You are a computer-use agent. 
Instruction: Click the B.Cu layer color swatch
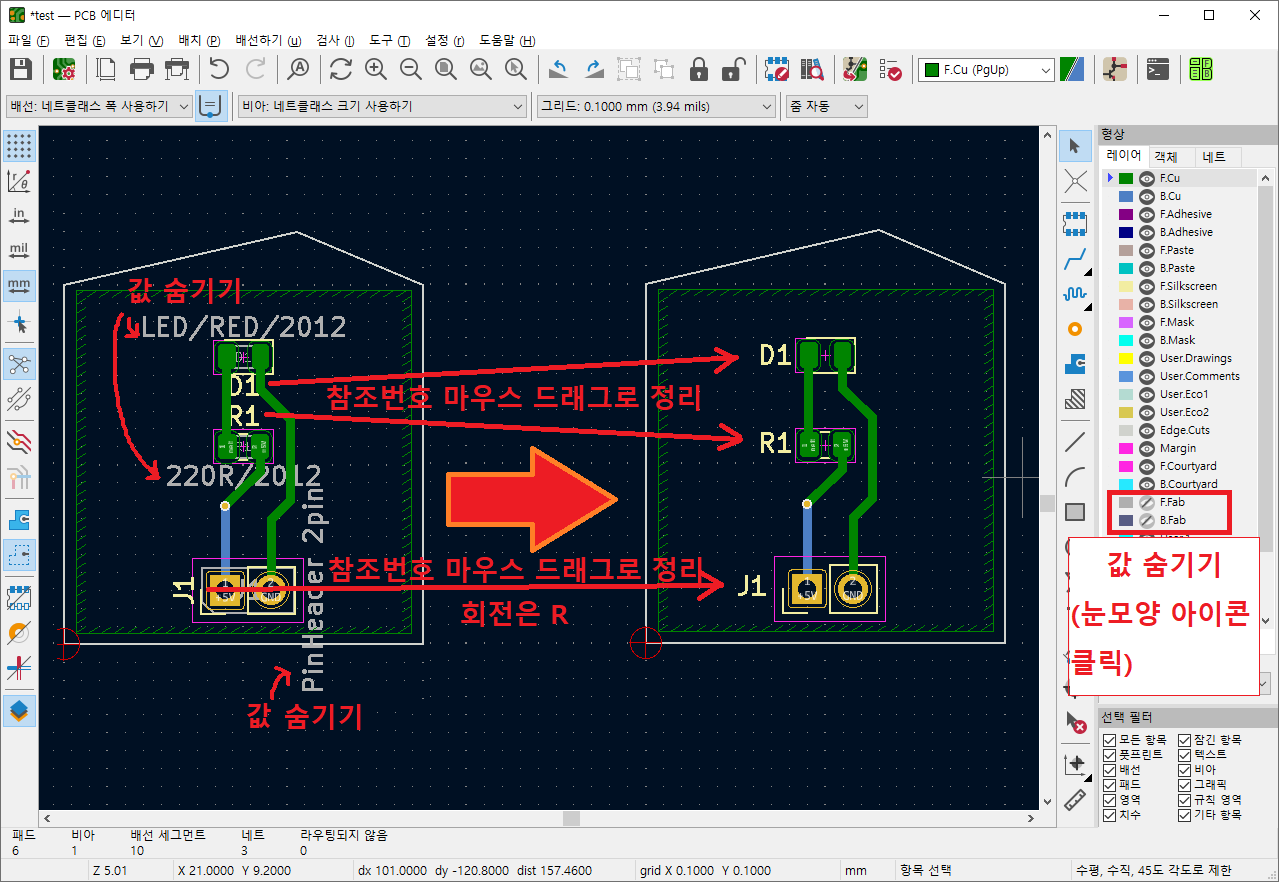click(x=1126, y=196)
